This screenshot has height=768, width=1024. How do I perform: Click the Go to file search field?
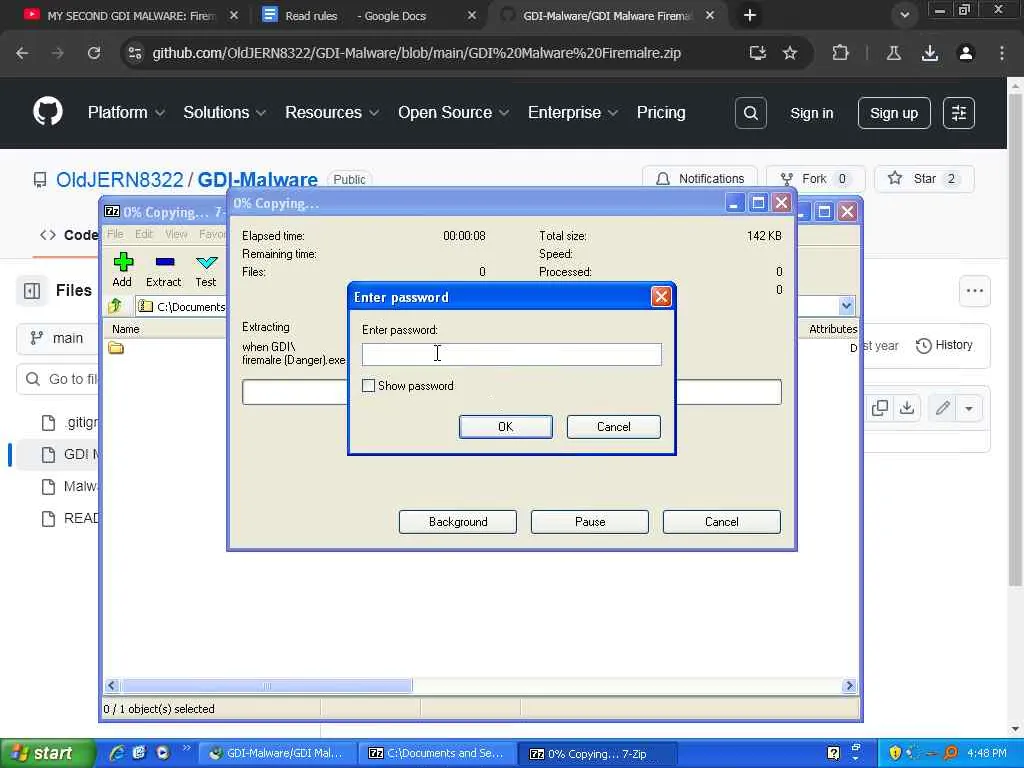tap(57, 379)
